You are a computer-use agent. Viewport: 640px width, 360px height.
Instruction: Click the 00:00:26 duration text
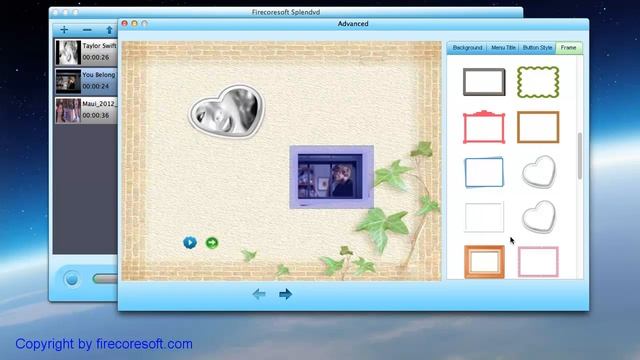coord(96,58)
